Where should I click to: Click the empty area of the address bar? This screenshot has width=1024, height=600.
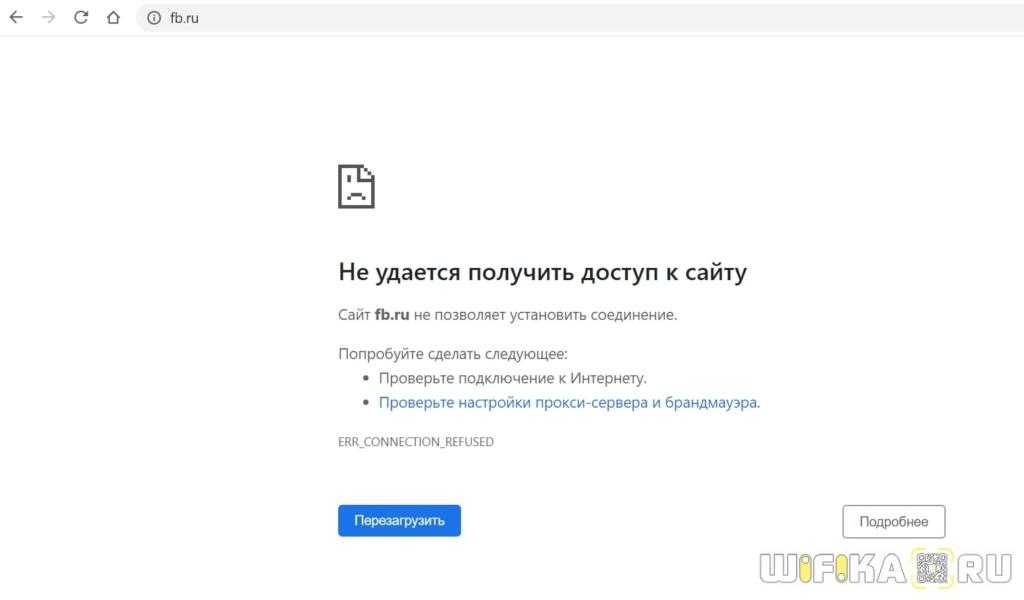pos(600,18)
